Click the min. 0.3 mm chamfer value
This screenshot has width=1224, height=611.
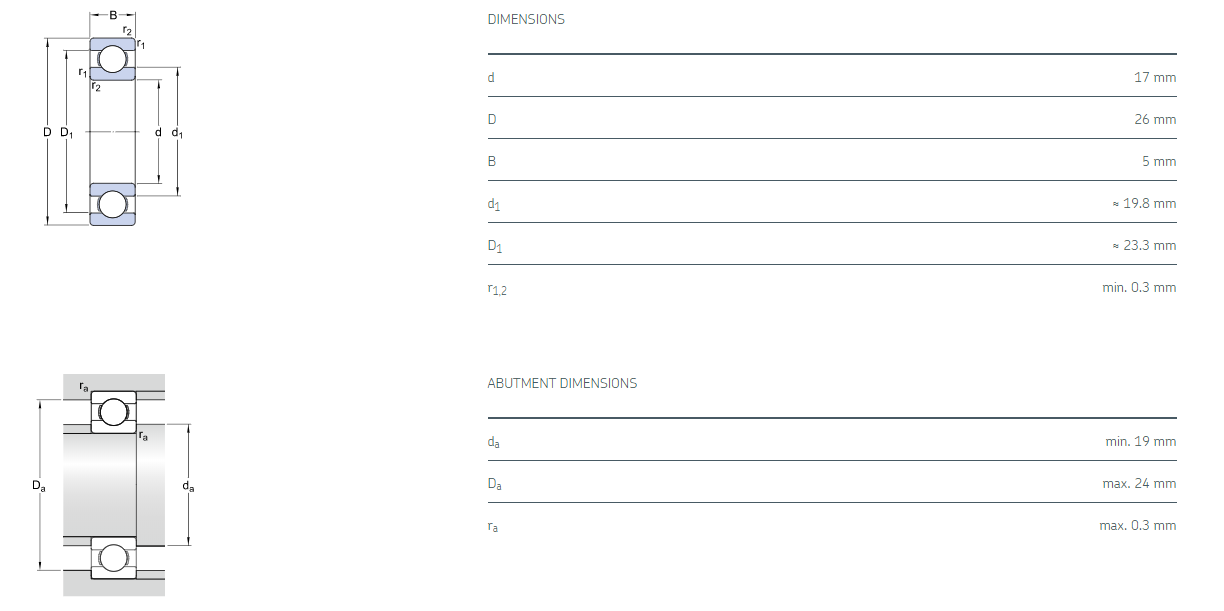[x=1139, y=287]
